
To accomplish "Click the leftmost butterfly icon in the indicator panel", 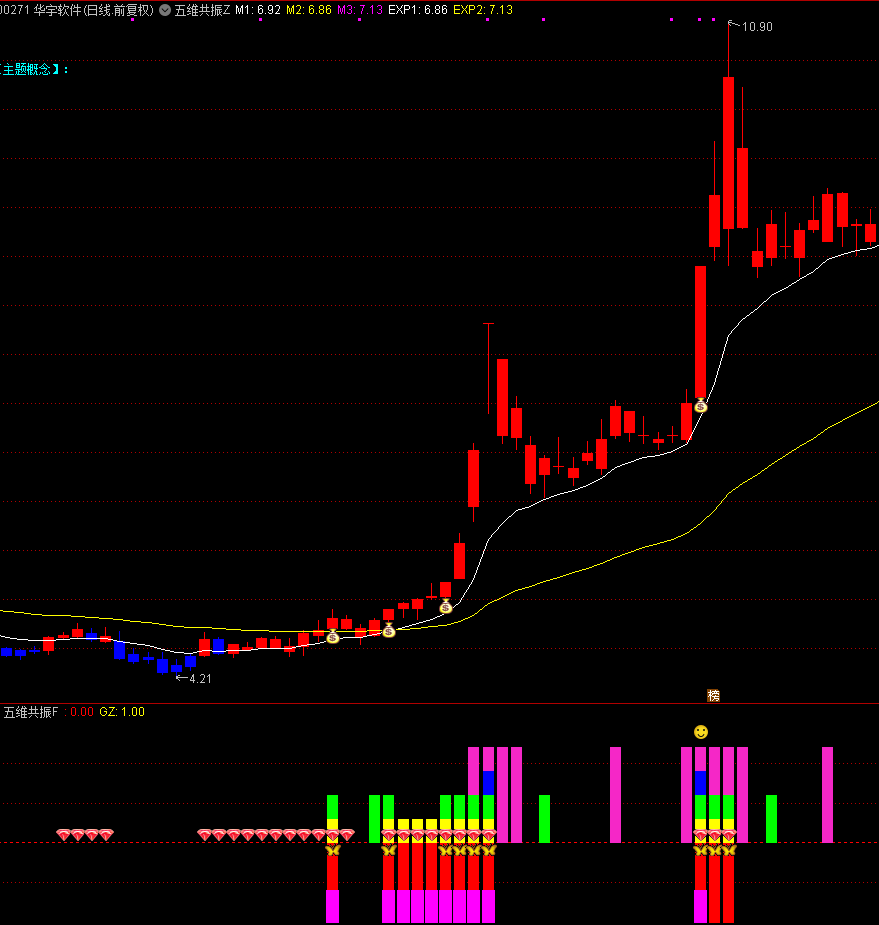I will coord(333,850).
